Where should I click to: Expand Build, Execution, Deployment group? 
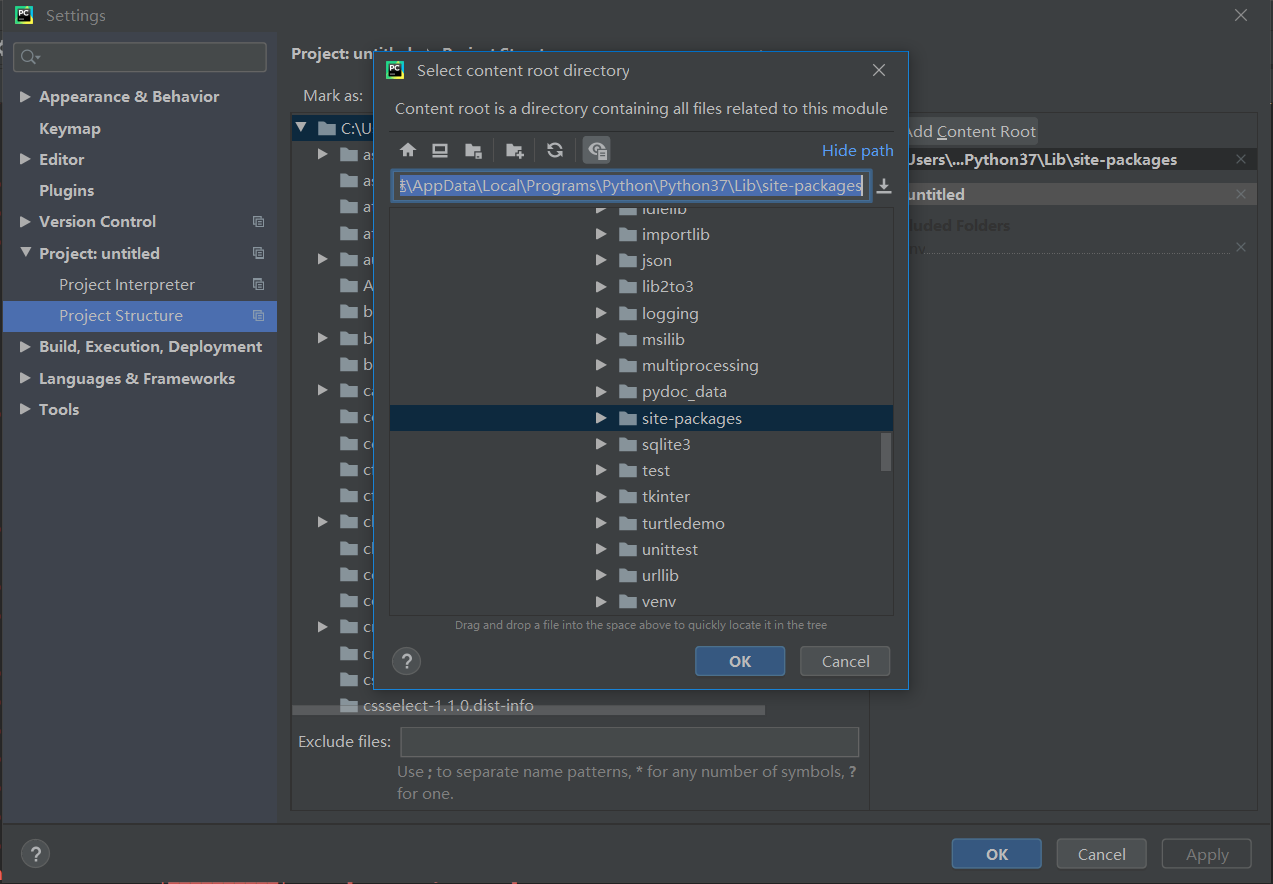click(25, 347)
